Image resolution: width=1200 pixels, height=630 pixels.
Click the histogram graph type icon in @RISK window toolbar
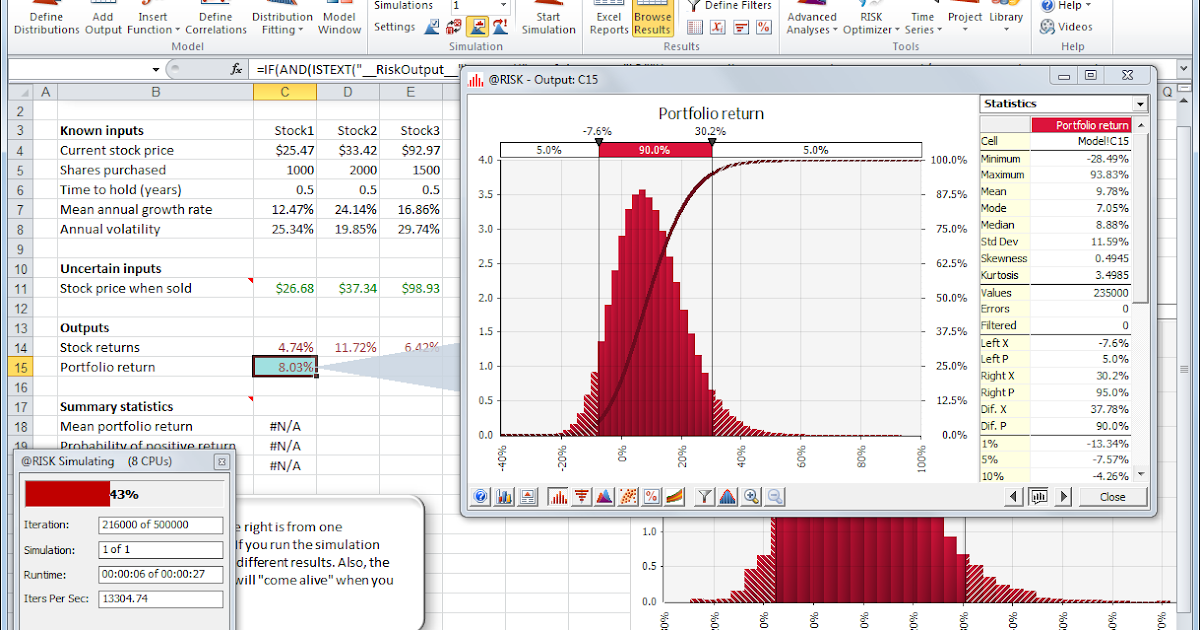pyautogui.click(x=559, y=496)
